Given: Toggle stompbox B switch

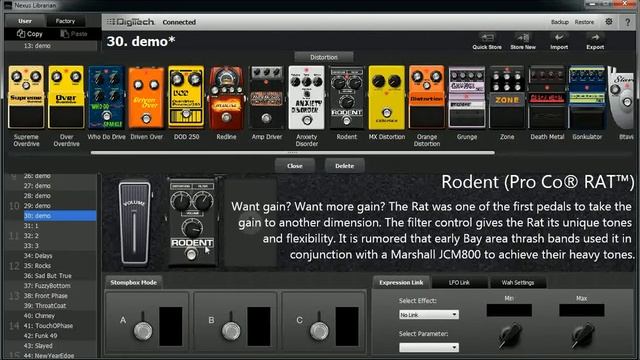Looking at the screenshot, I should [231, 330].
